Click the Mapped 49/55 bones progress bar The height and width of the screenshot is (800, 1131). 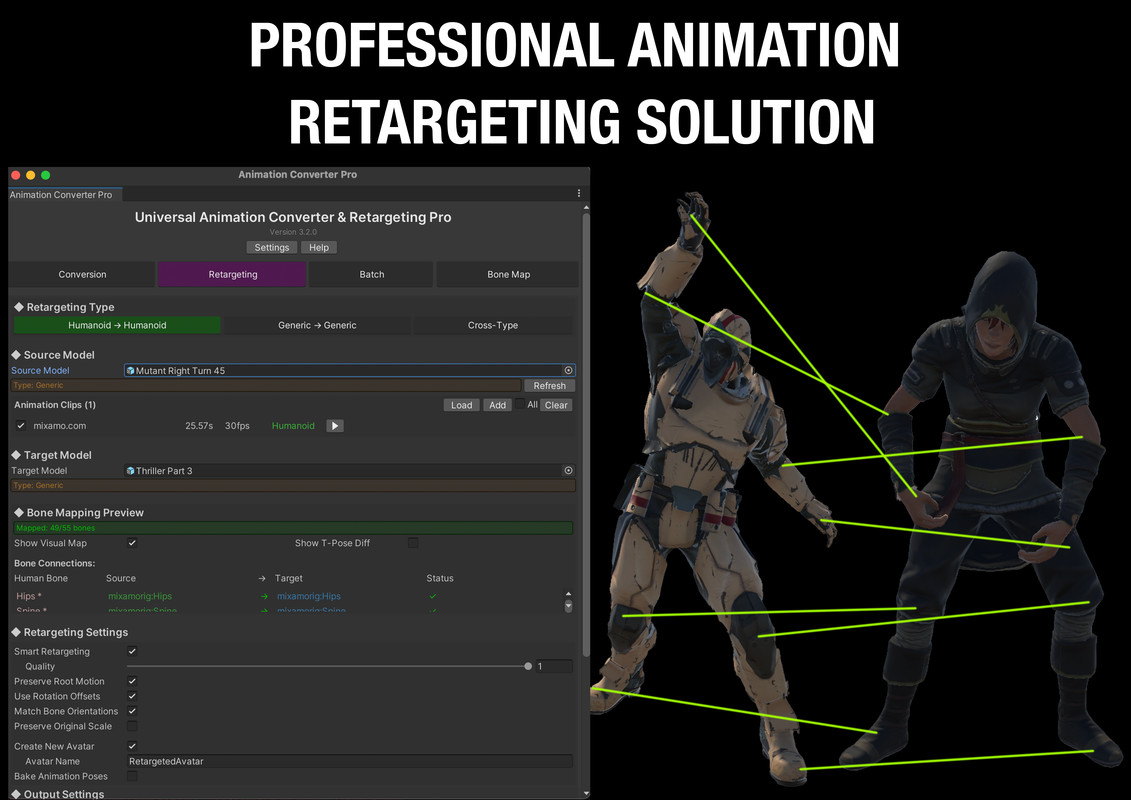293,528
